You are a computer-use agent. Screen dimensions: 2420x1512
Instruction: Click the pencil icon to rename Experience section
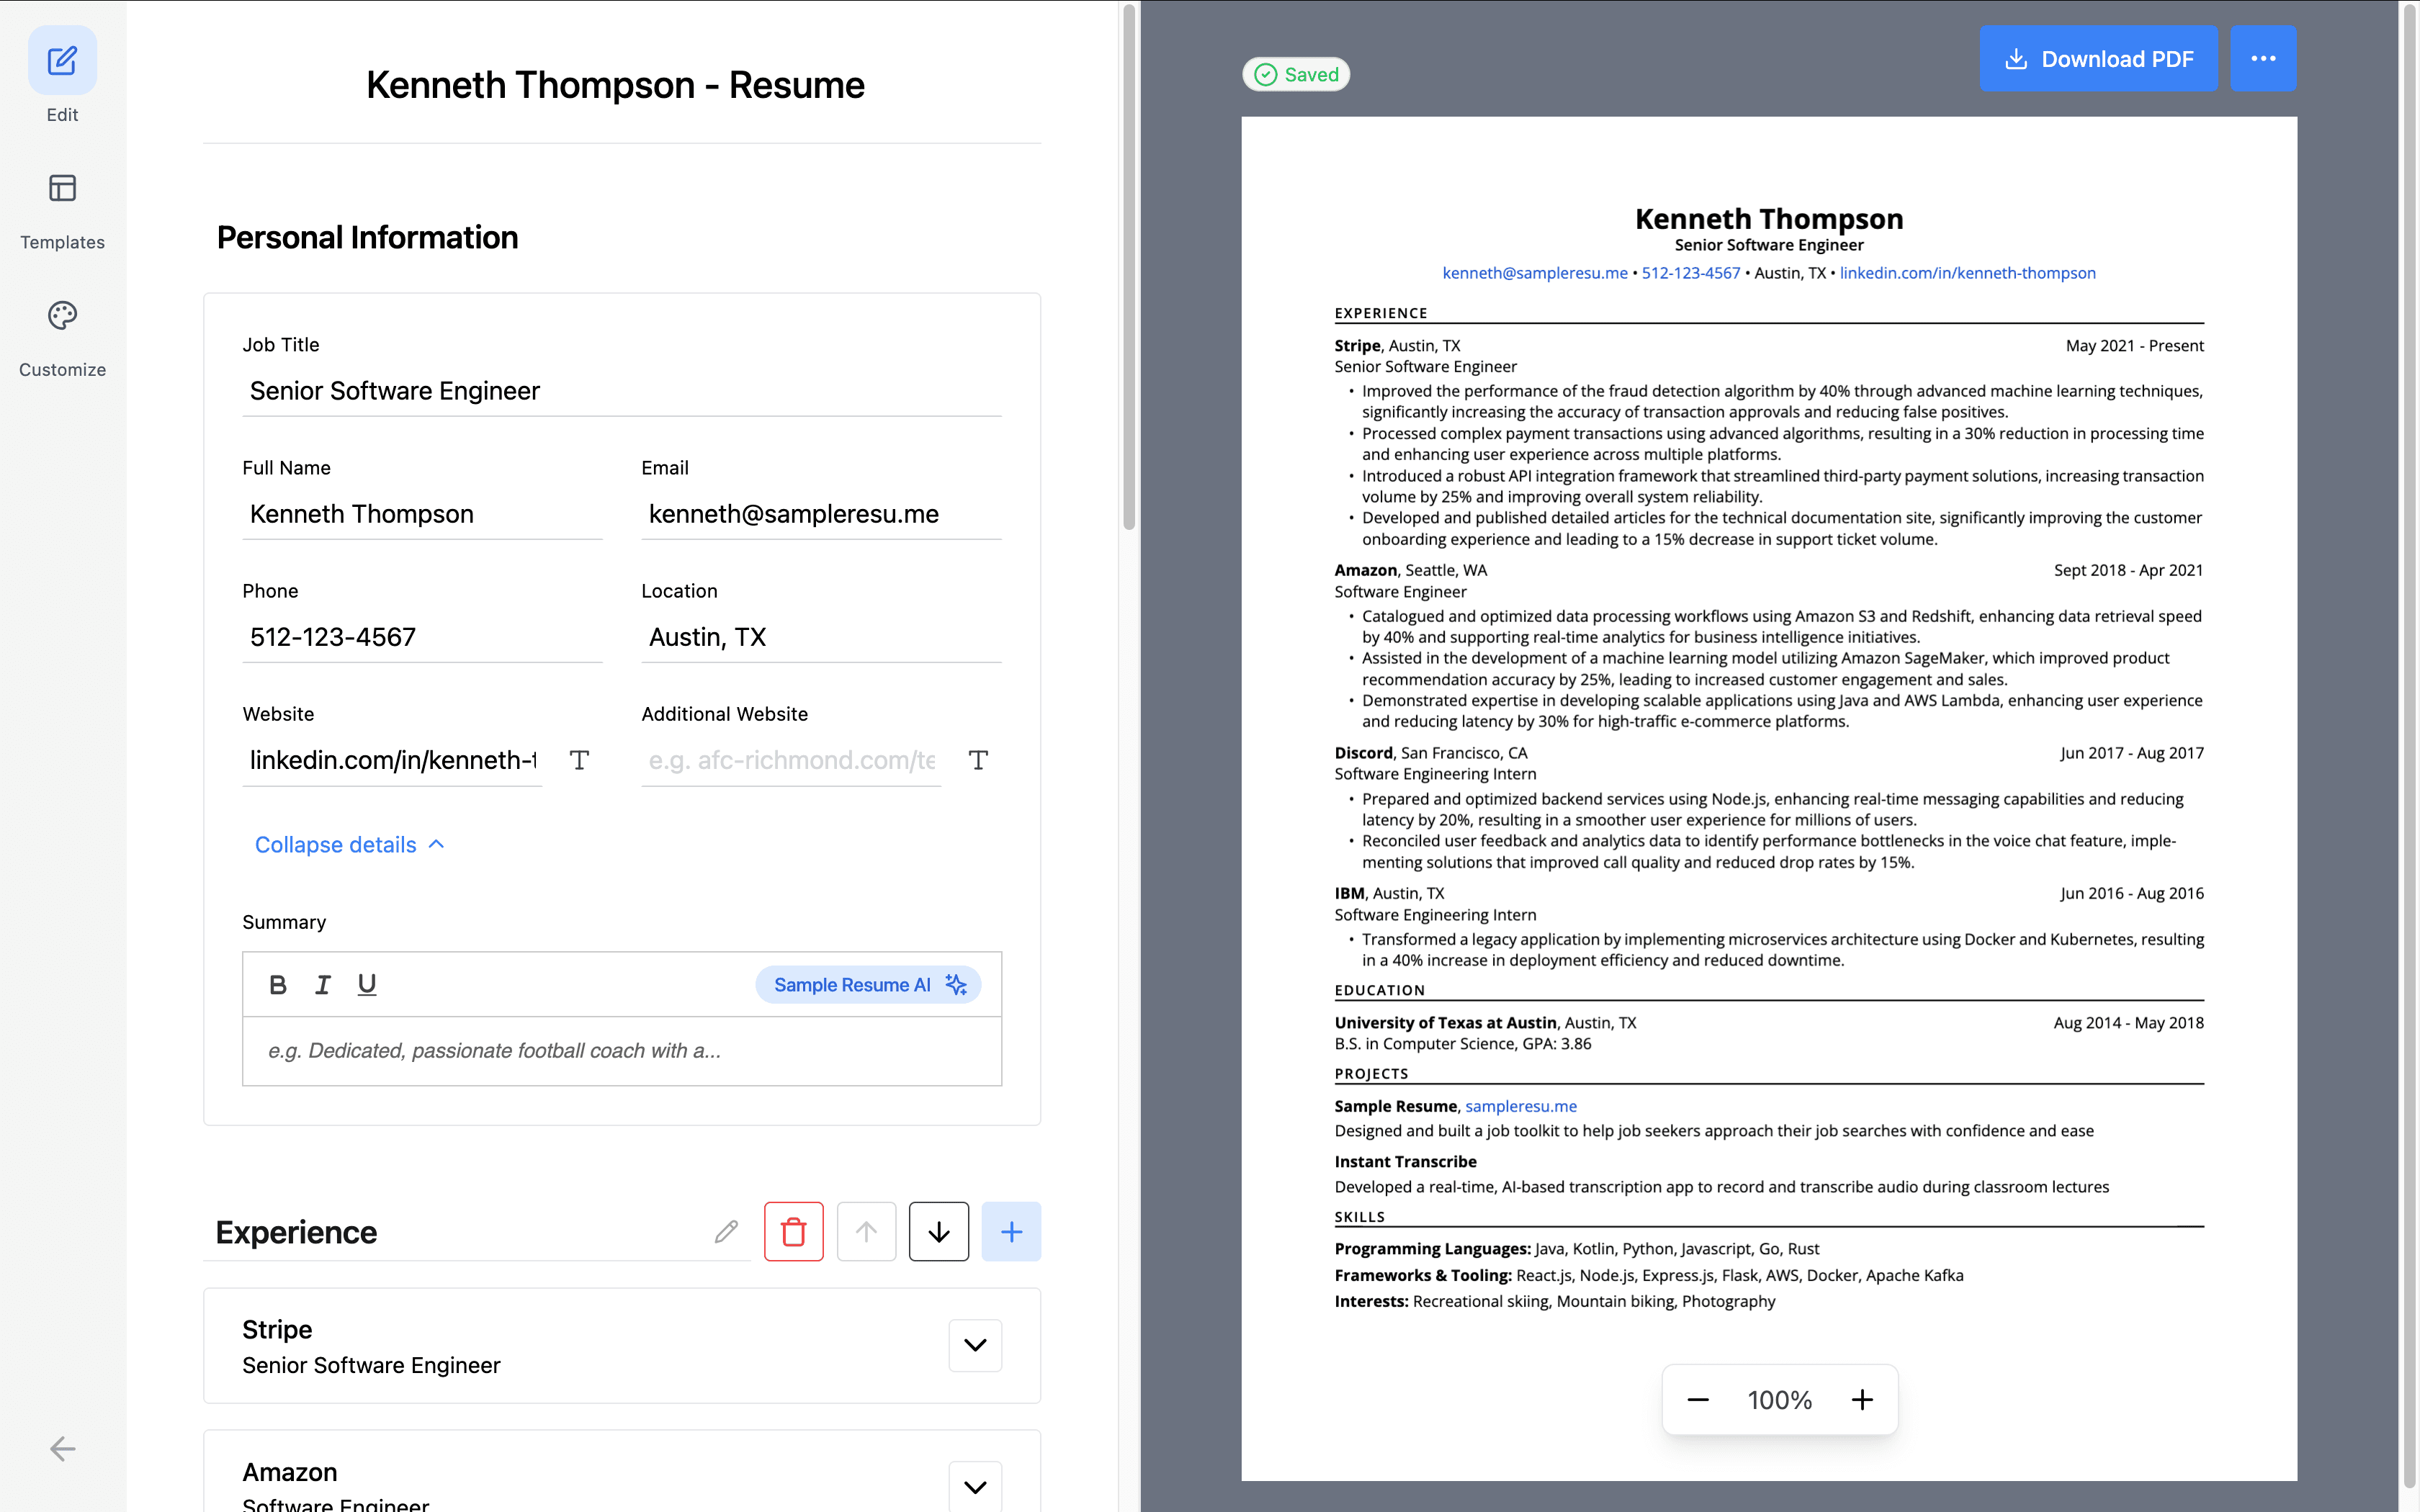pos(725,1231)
